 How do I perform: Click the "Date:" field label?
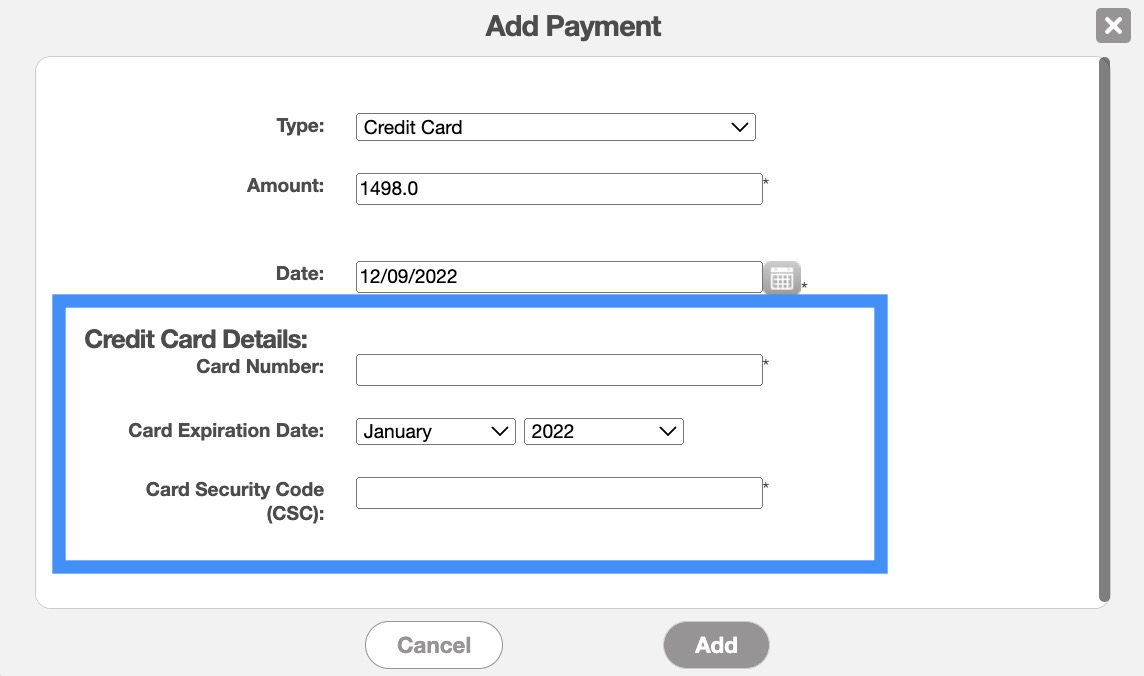click(x=300, y=273)
